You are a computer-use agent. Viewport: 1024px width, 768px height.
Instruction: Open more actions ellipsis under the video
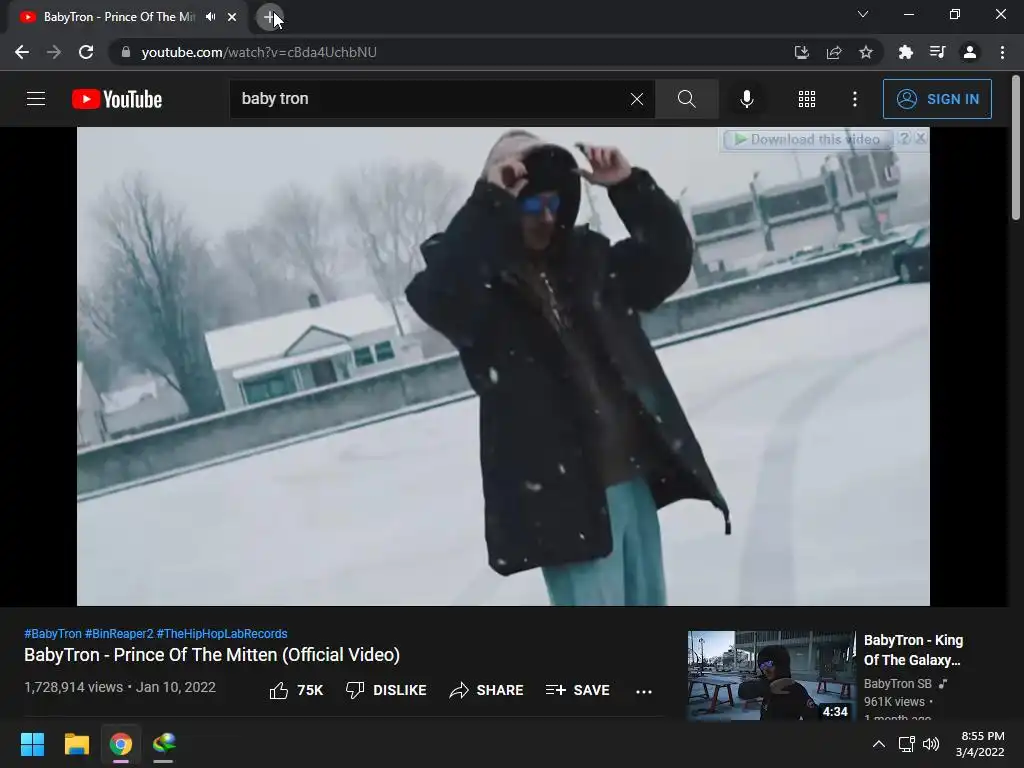click(x=644, y=692)
